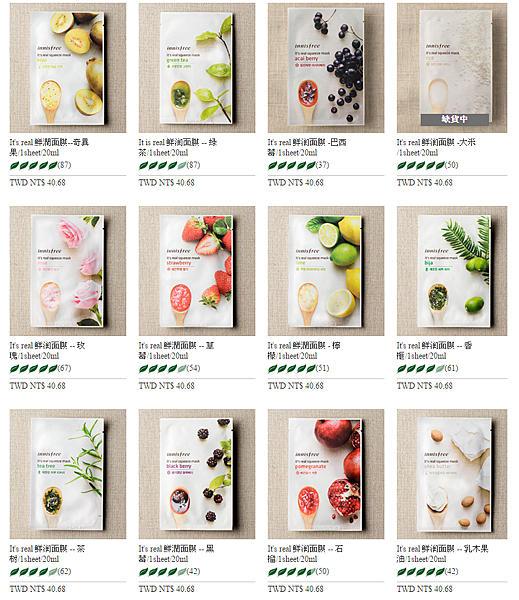The image size is (519, 600).
Task: Click the acai berry leaf rating (37)
Action: [299, 165]
